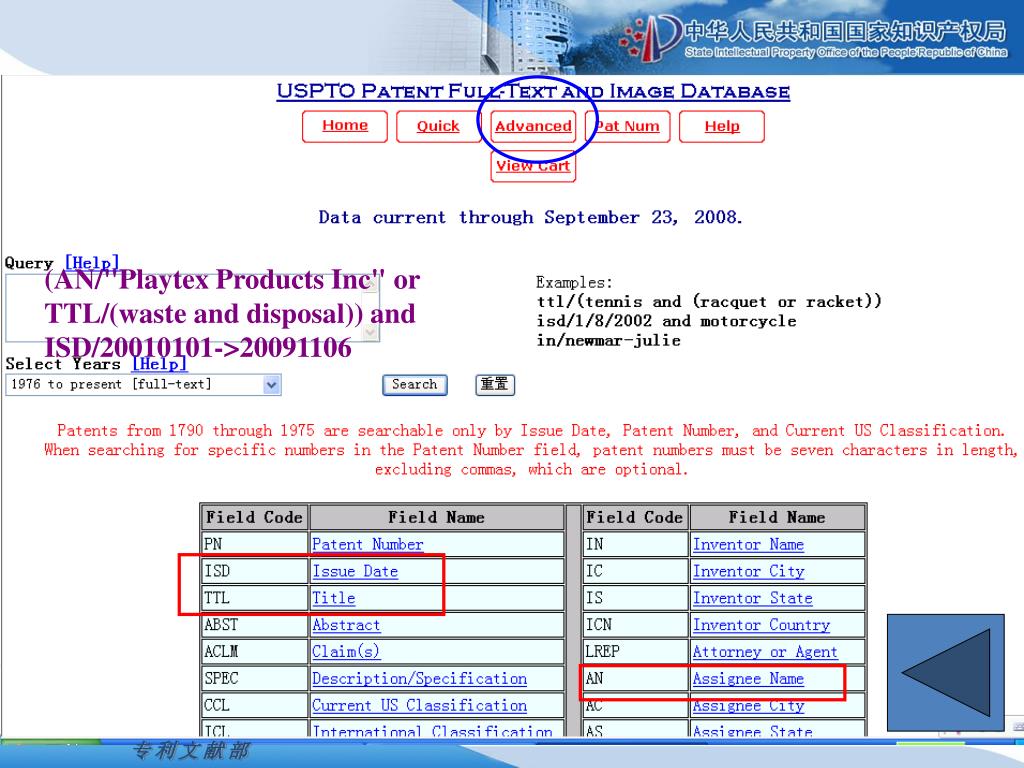Open the International Classification link
The width and height of the screenshot is (1024, 768).
[432, 731]
